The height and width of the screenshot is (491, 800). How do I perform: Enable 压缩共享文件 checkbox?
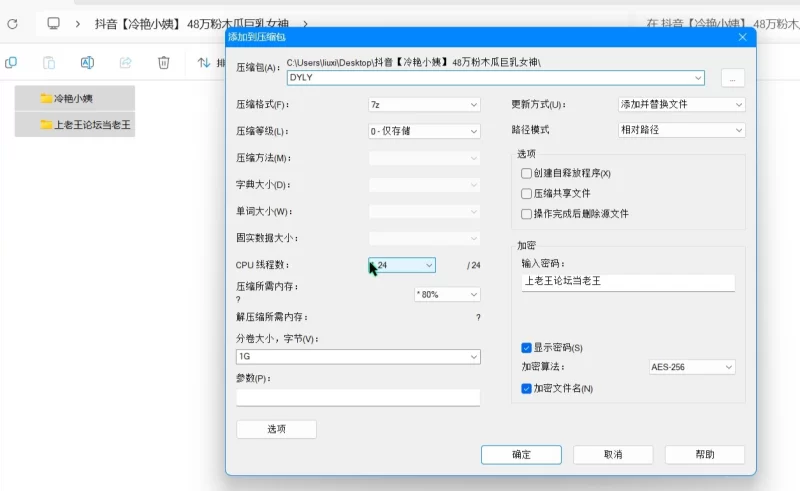click(x=527, y=193)
